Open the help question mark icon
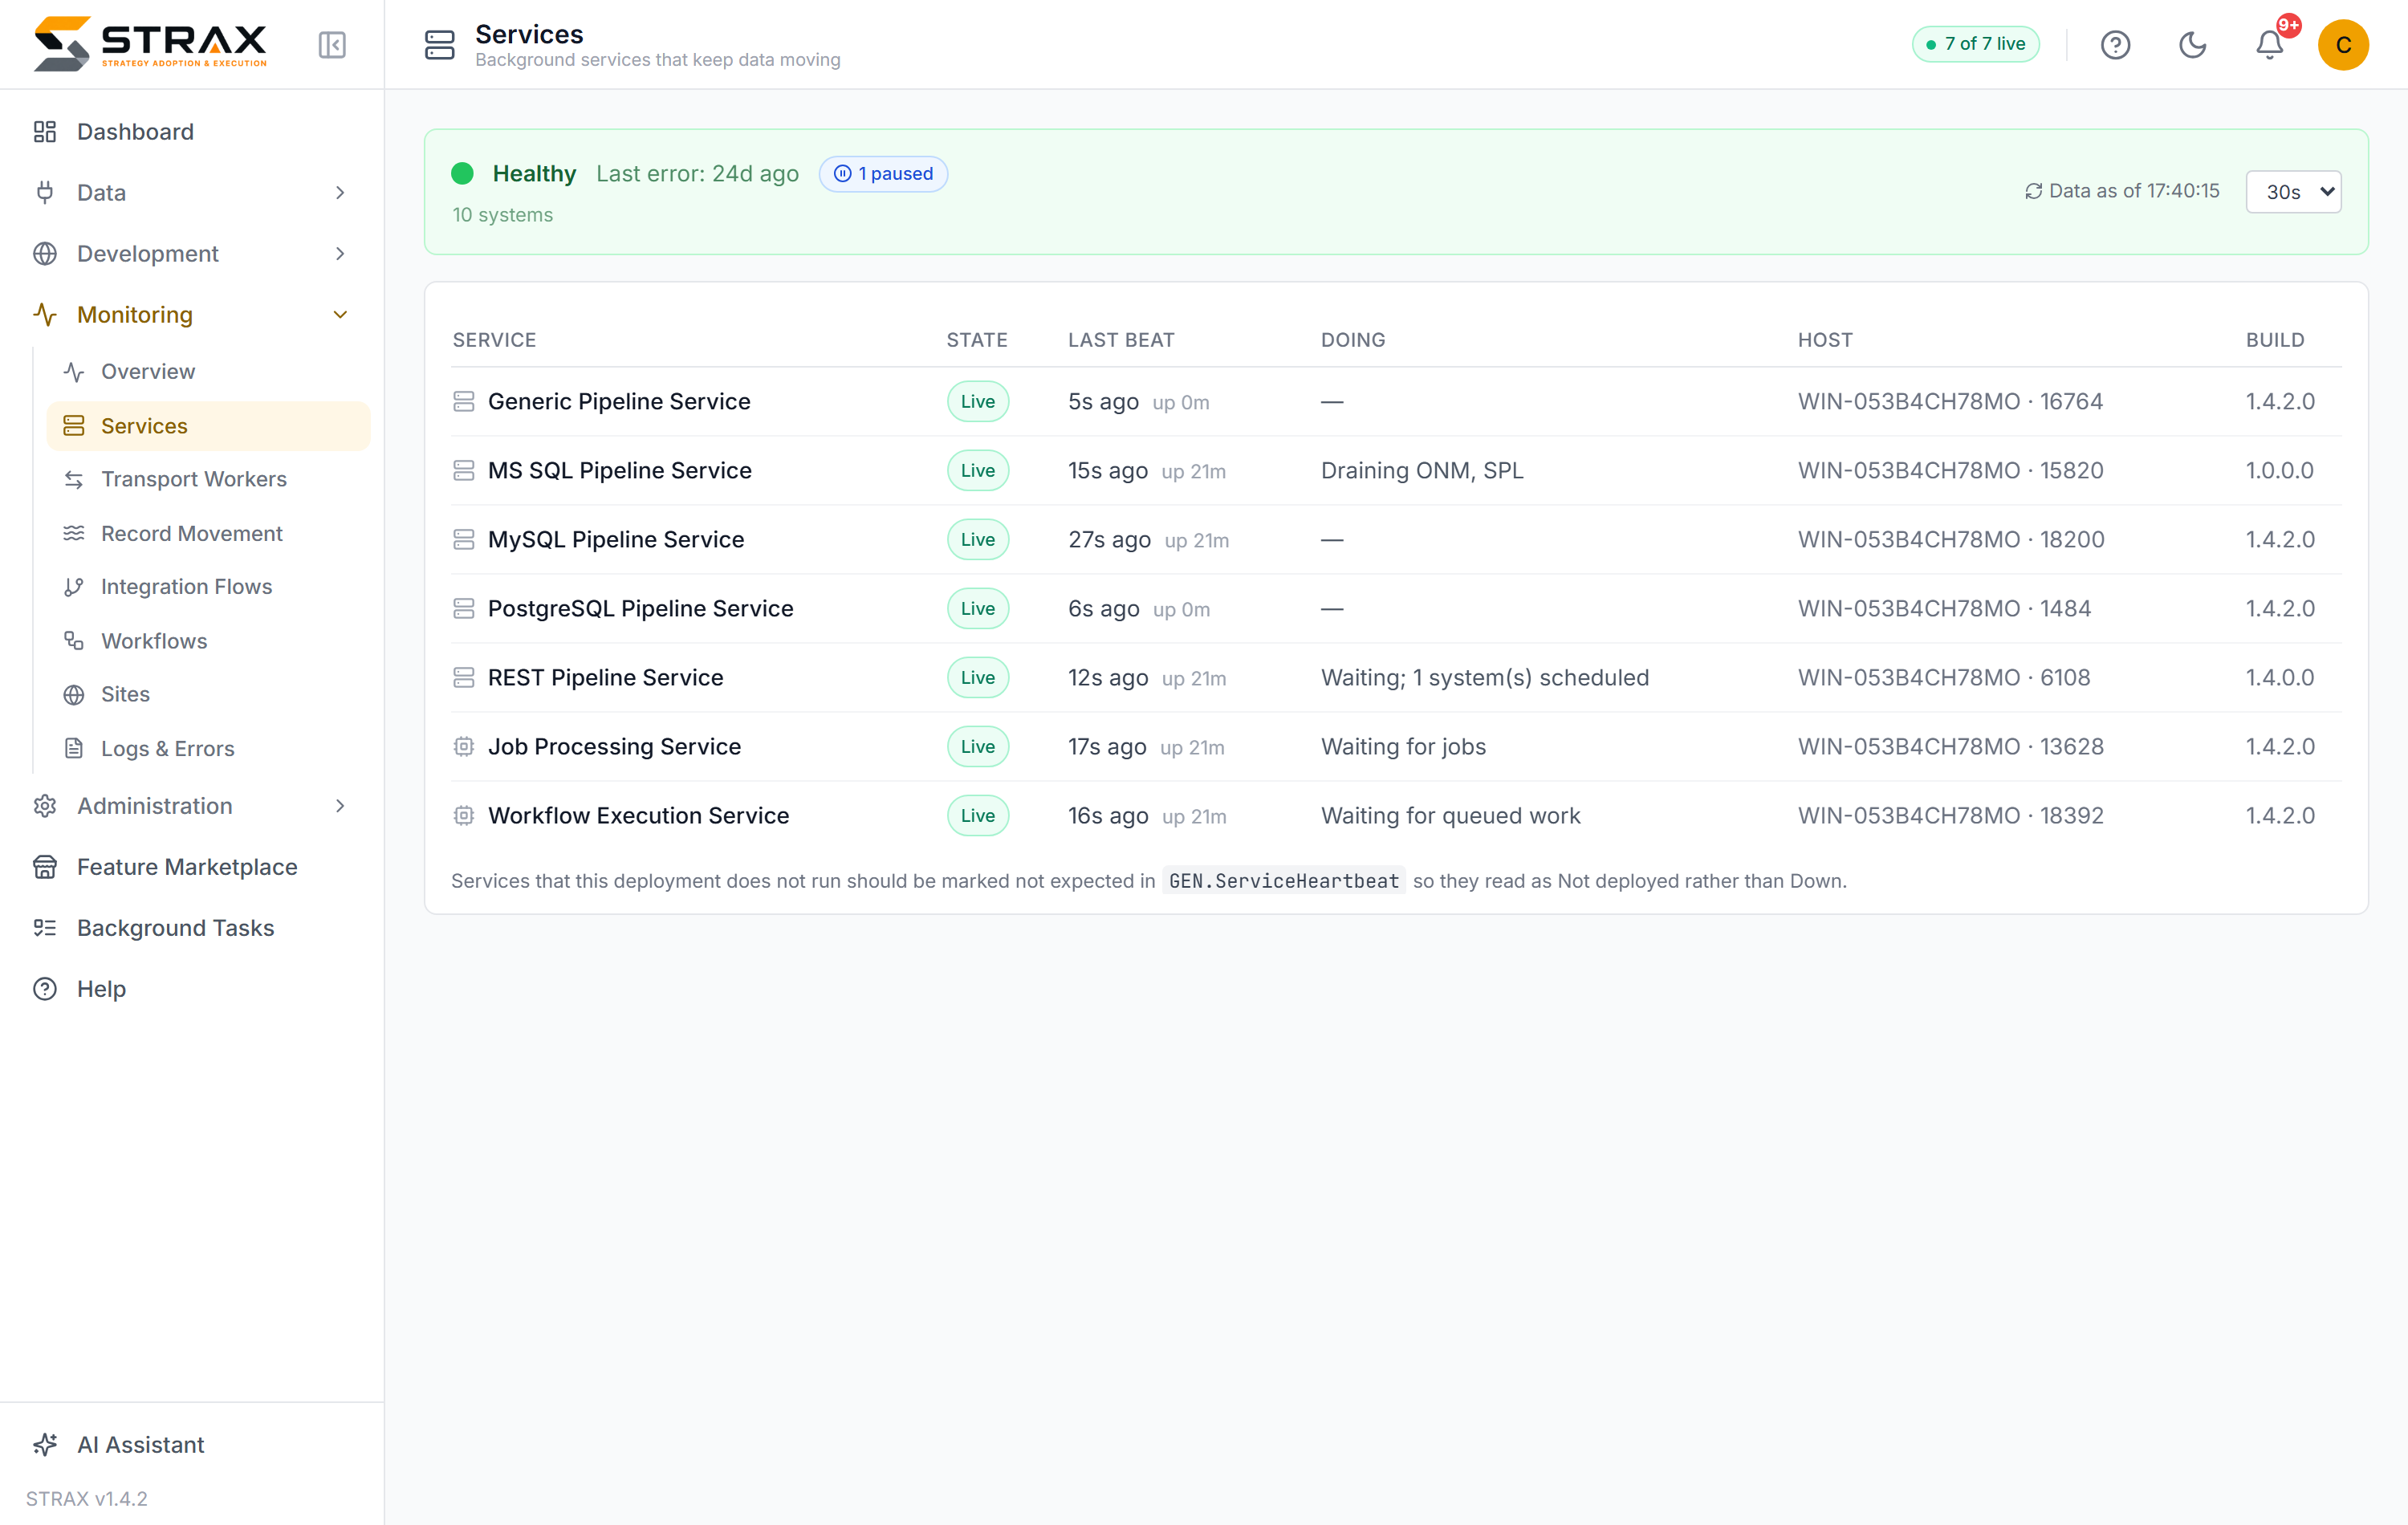Viewport: 2408px width, 1525px height. pyautogui.click(x=2115, y=45)
